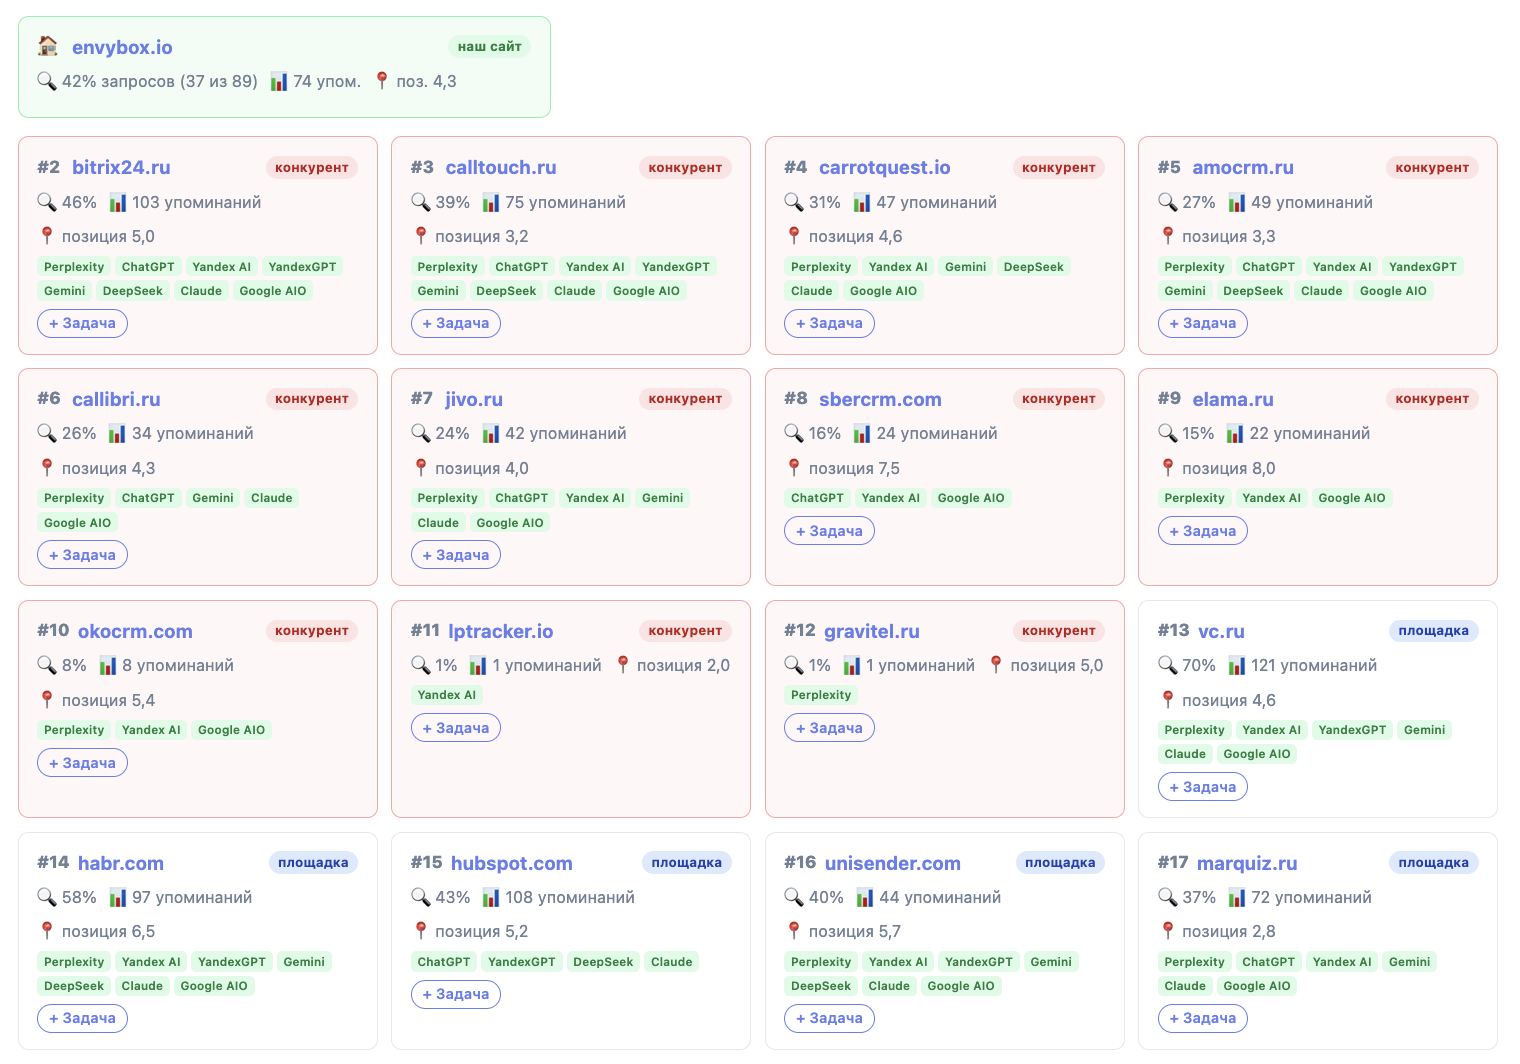
Task: Click the Задача button under jivo.ru
Action: (456, 555)
